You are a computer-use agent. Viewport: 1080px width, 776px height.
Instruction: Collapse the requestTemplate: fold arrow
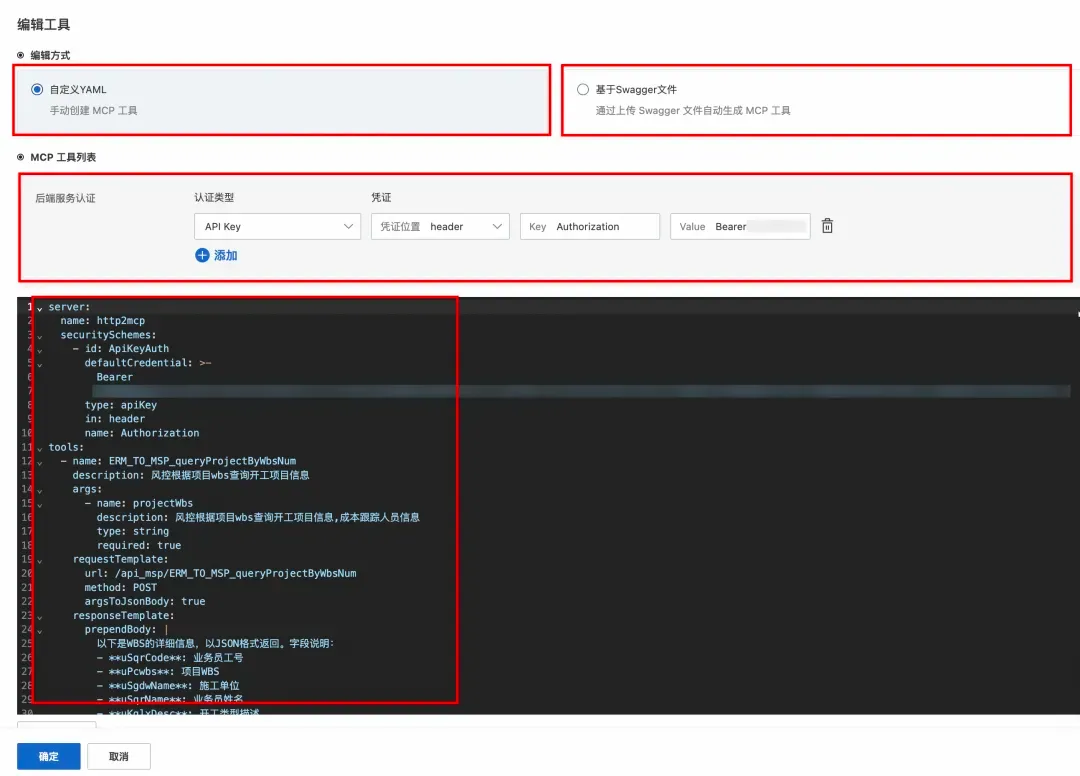(x=39, y=561)
